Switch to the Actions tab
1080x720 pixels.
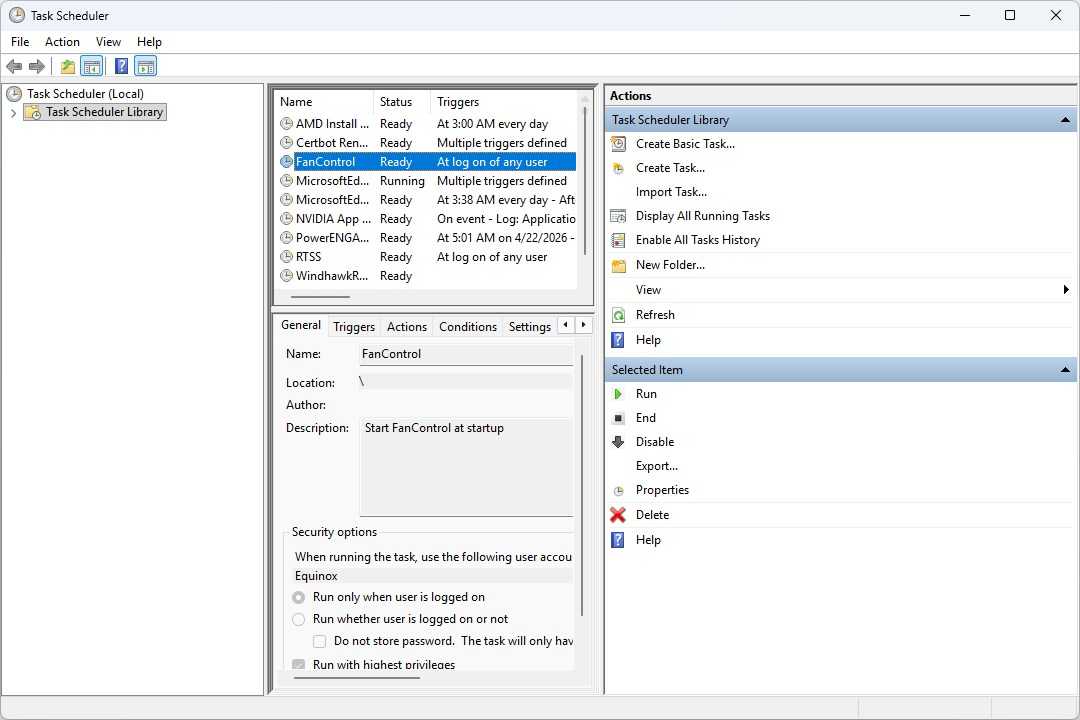(406, 327)
